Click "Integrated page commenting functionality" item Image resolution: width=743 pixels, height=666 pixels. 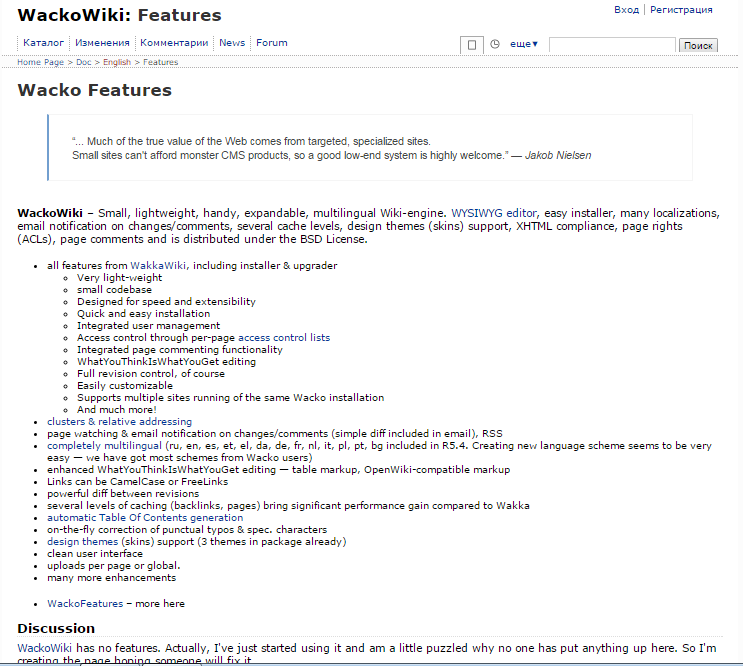click(180, 350)
